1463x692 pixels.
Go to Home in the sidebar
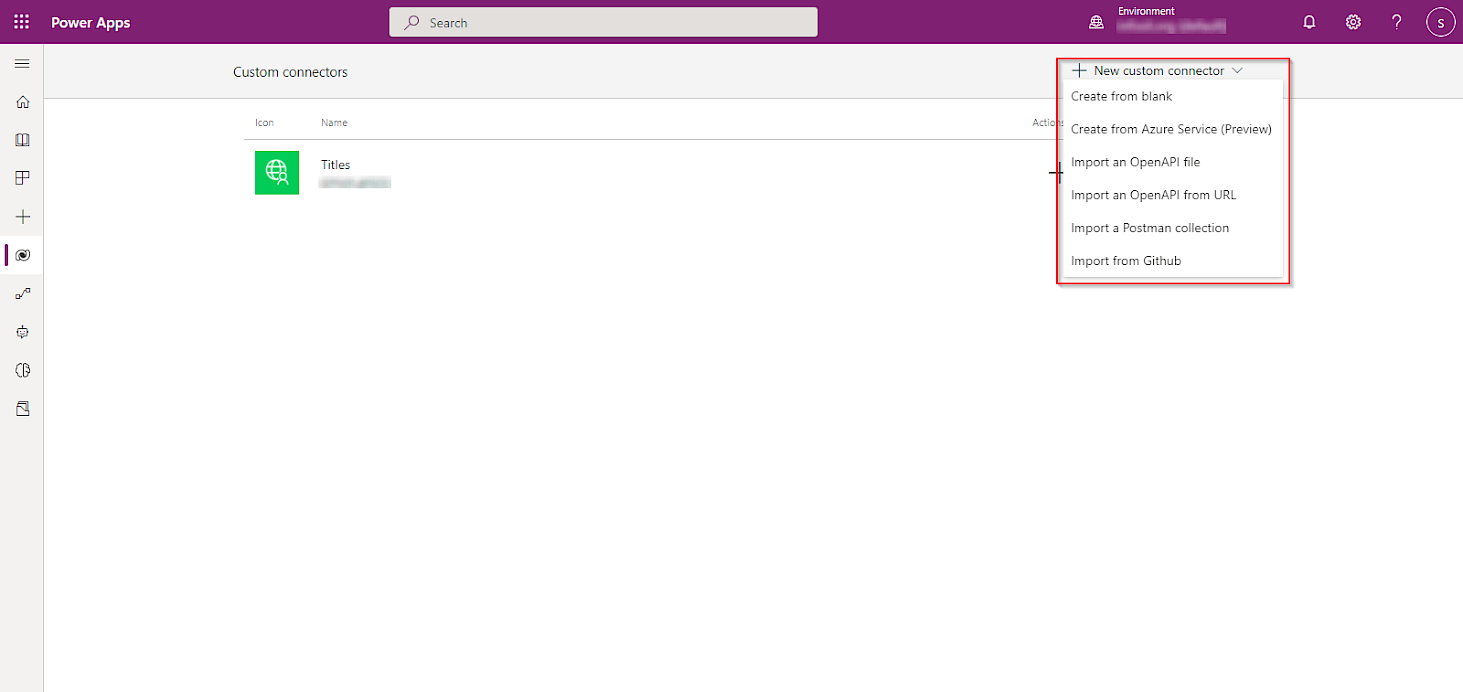click(23, 102)
